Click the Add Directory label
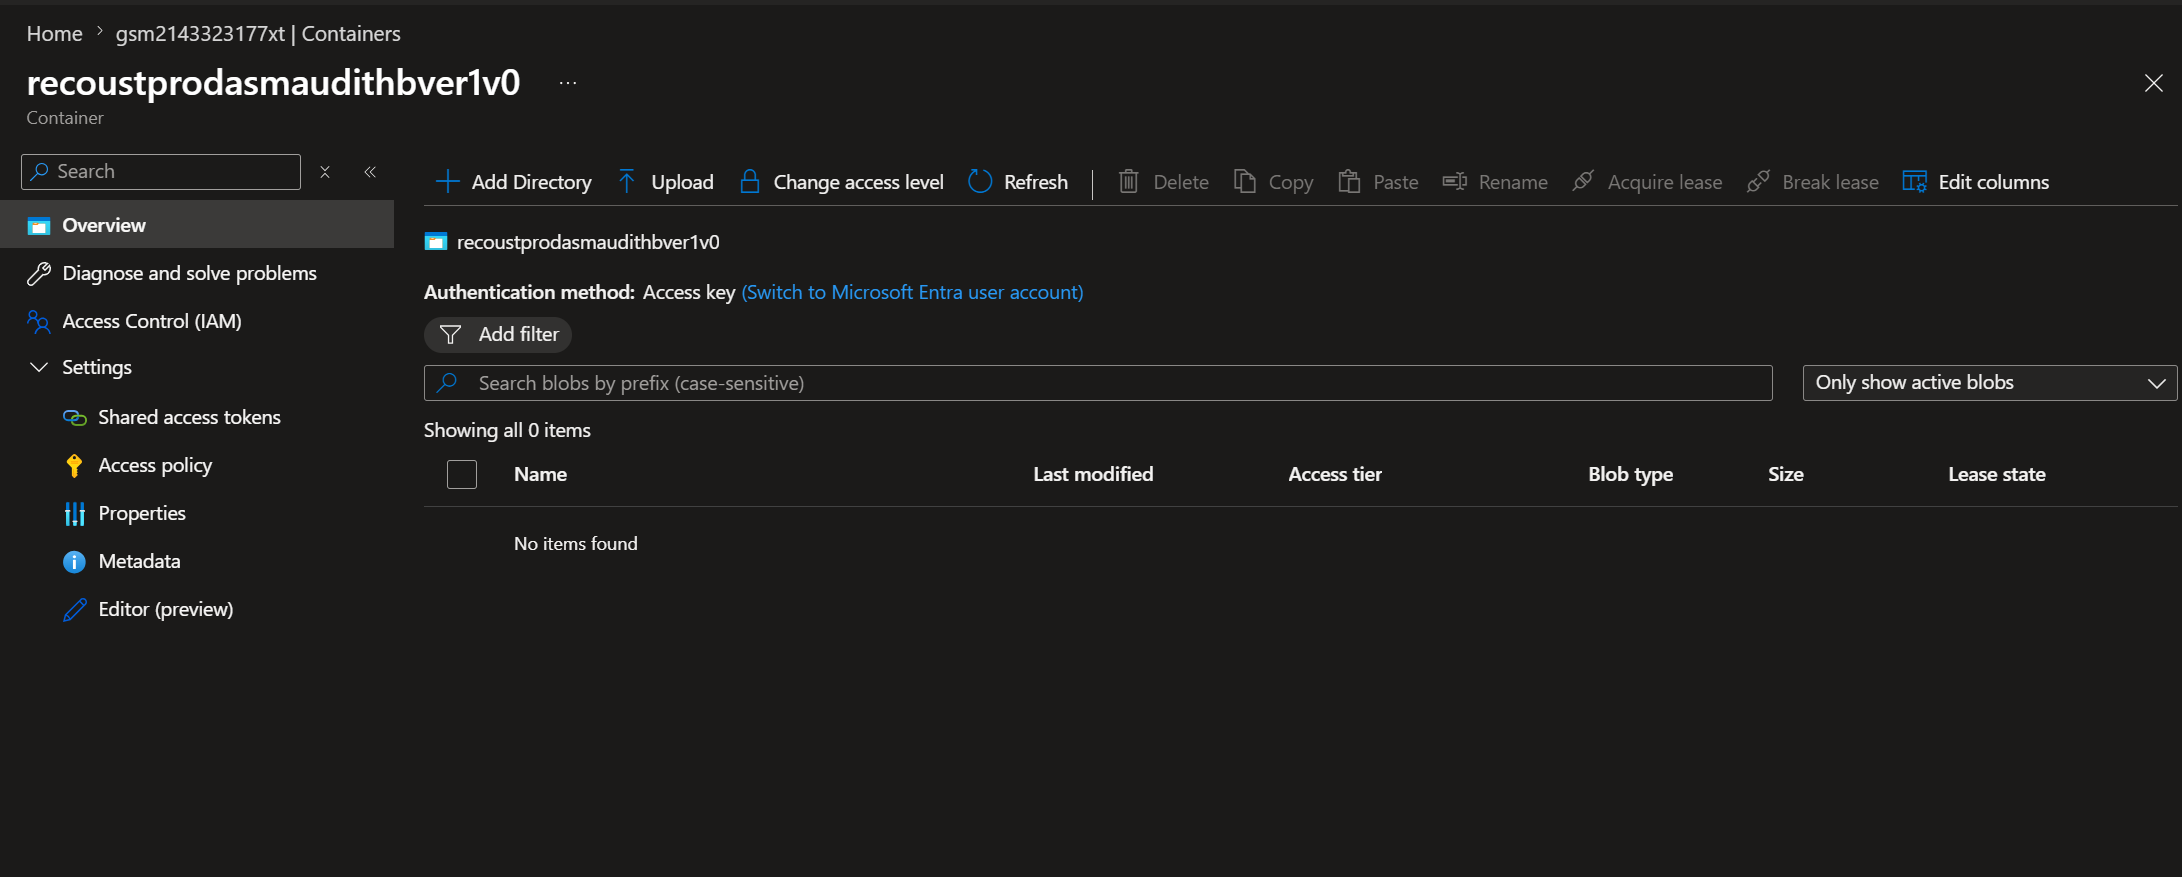This screenshot has width=2182, height=877. click(x=532, y=182)
